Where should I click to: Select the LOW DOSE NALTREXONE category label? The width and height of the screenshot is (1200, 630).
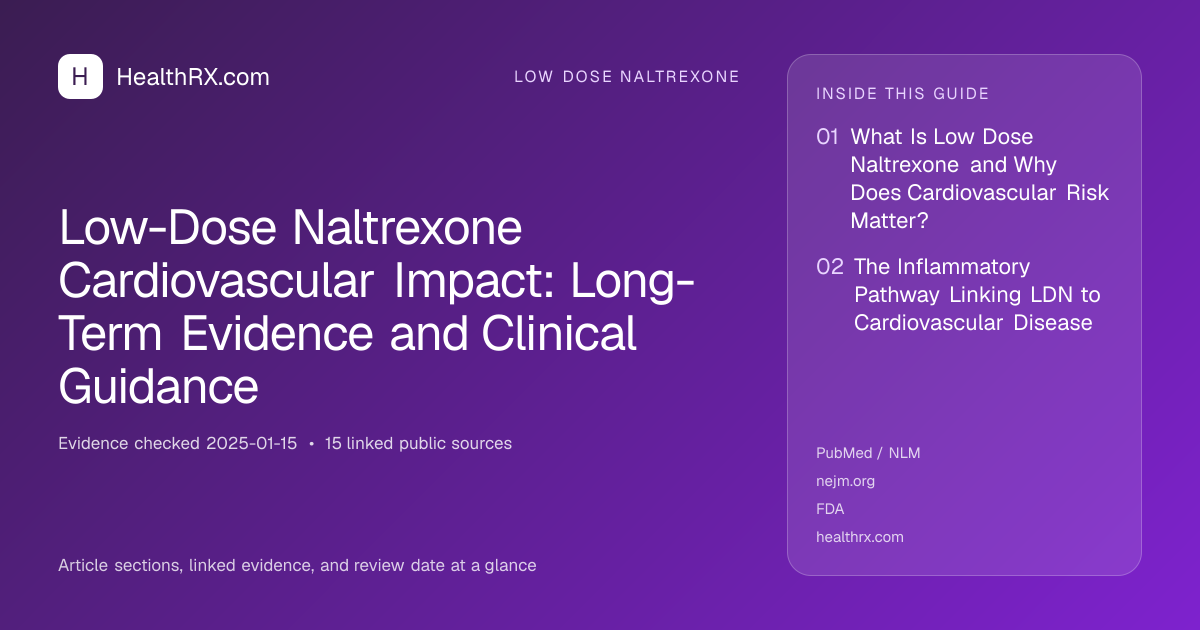pyautogui.click(x=627, y=77)
